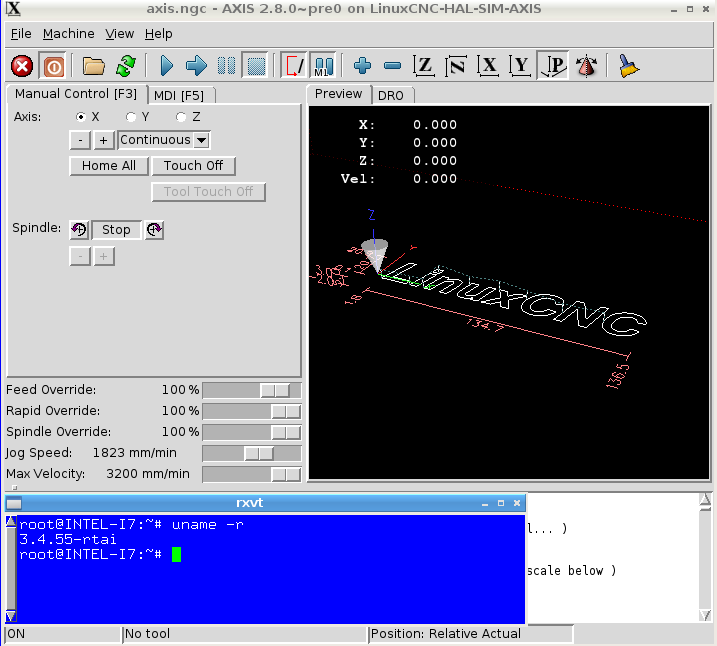This screenshot has width=717, height=646.
Task: Open the File menu
Action: pyautogui.click(x=21, y=34)
